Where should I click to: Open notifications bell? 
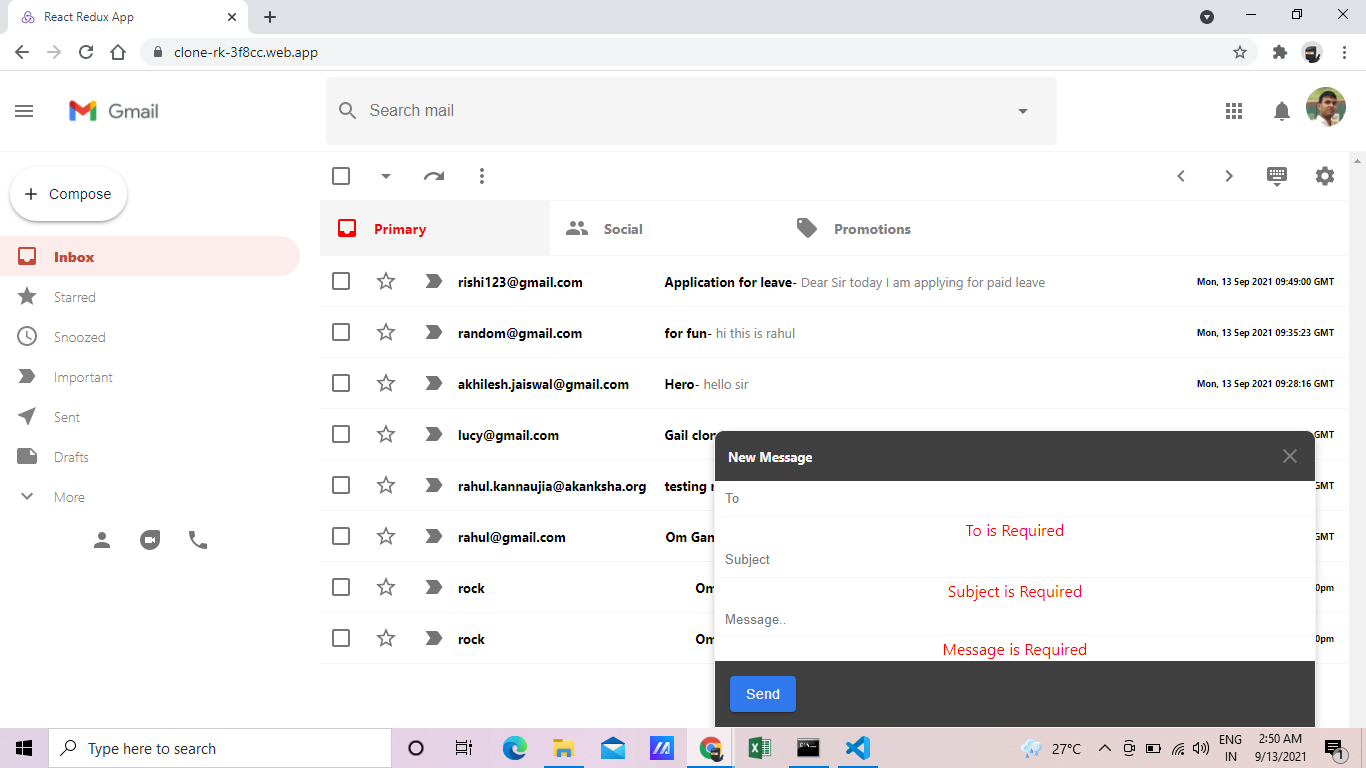pyautogui.click(x=1282, y=111)
